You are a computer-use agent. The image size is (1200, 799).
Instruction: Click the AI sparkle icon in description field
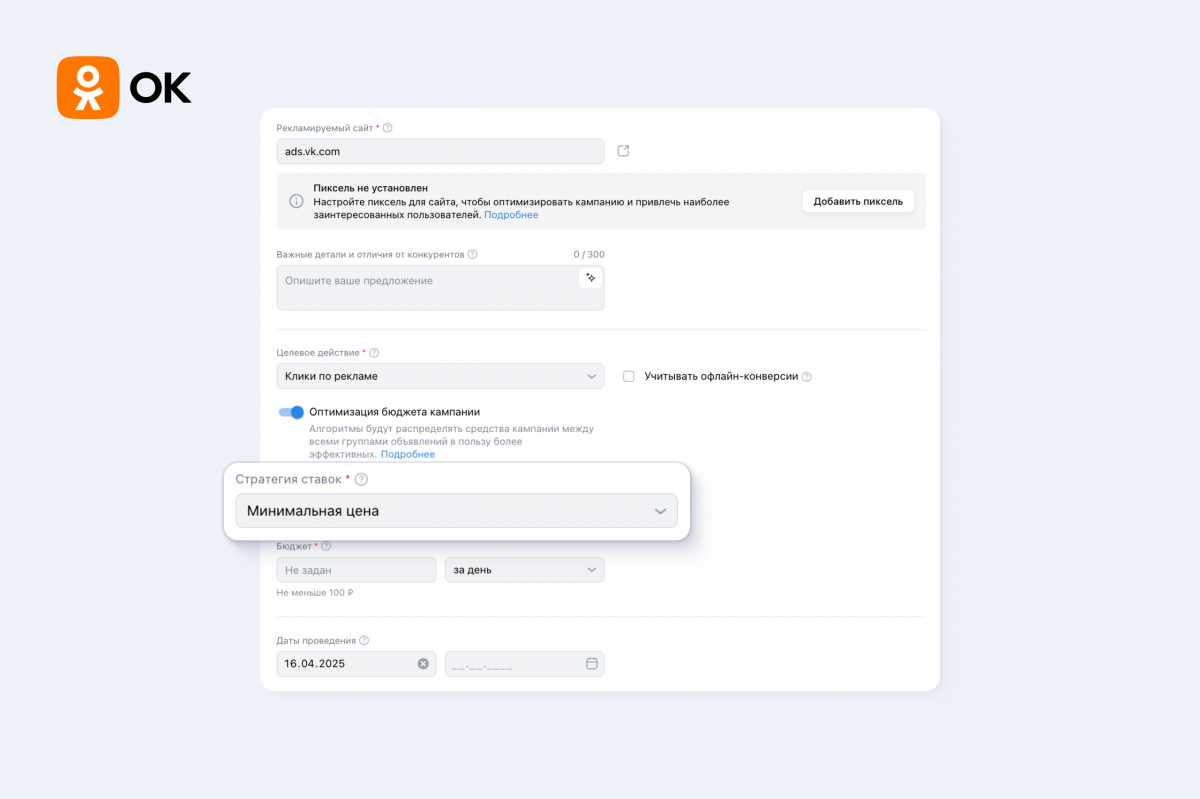pos(591,278)
